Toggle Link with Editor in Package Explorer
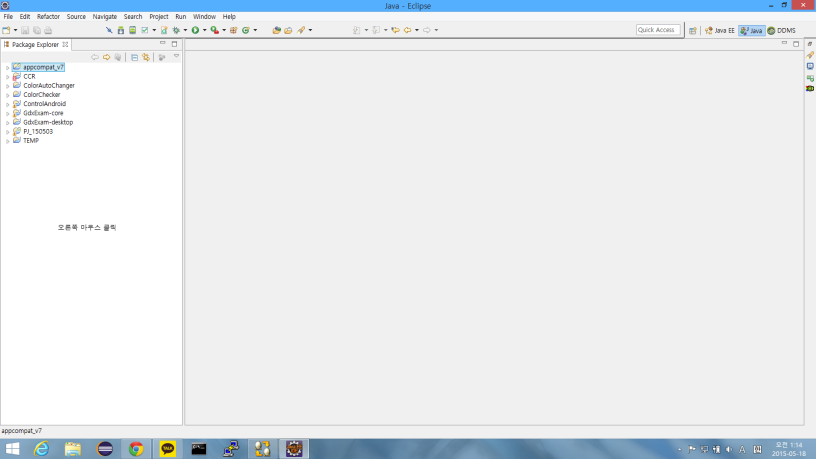 coord(146,57)
